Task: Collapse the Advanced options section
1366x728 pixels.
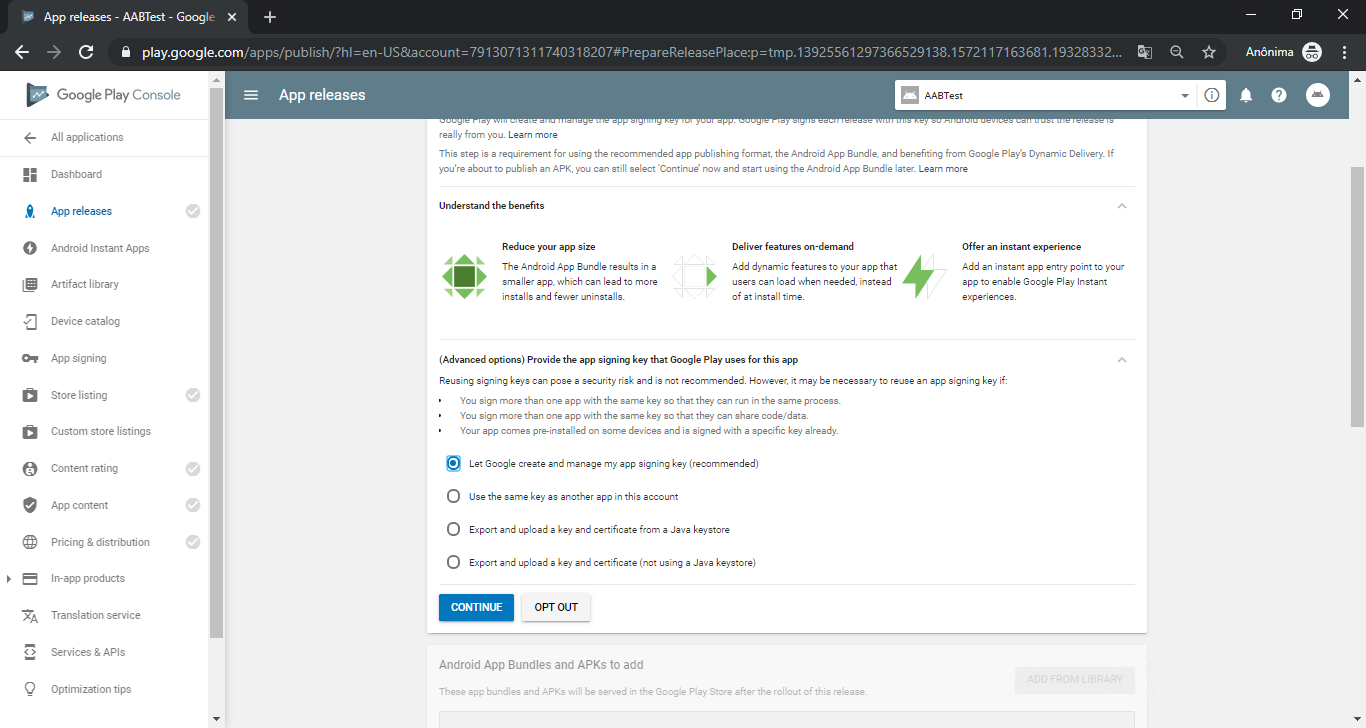Action: (x=1122, y=360)
